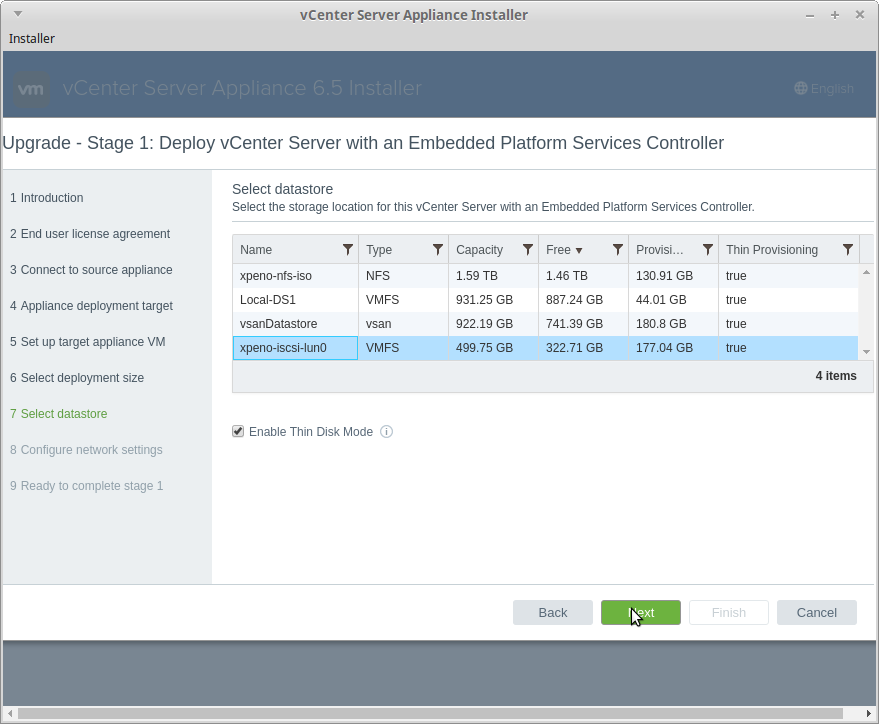The width and height of the screenshot is (879, 724).
Task: Sort by the Provisioned column header
Action: click(x=660, y=250)
